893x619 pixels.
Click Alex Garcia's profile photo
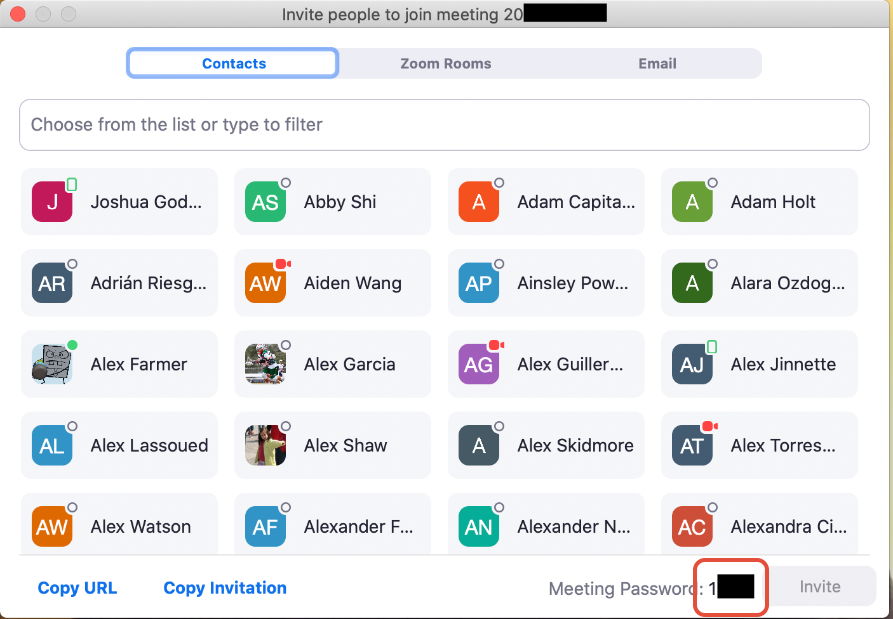pos(265,364)
